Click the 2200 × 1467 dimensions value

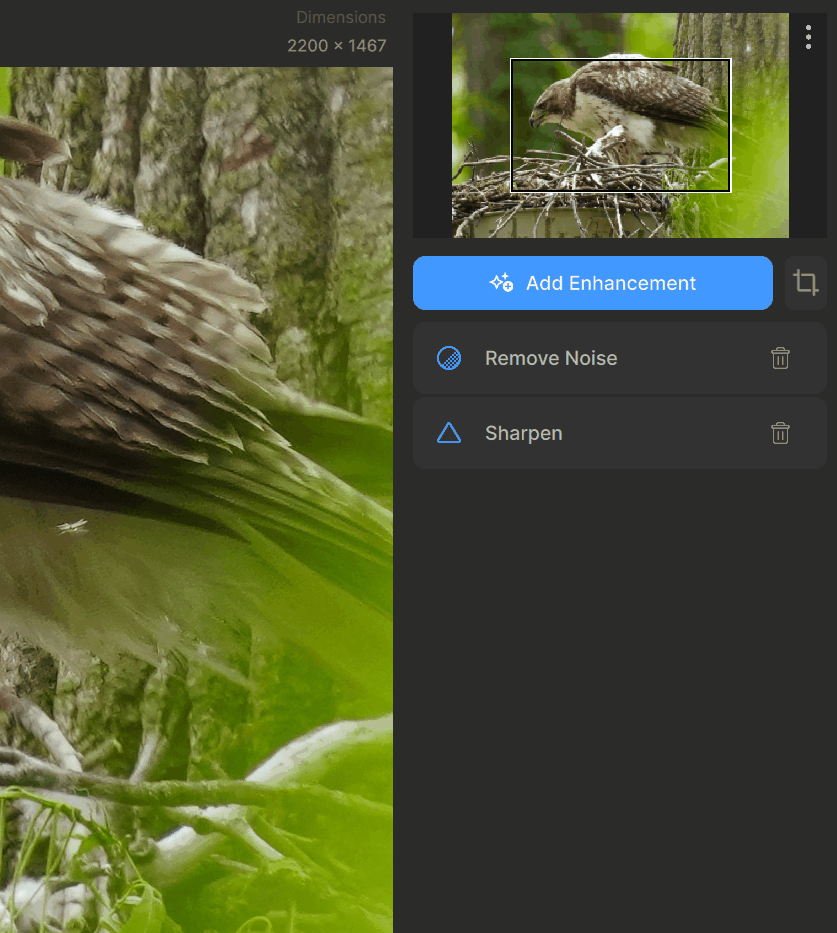coord(337,46)
